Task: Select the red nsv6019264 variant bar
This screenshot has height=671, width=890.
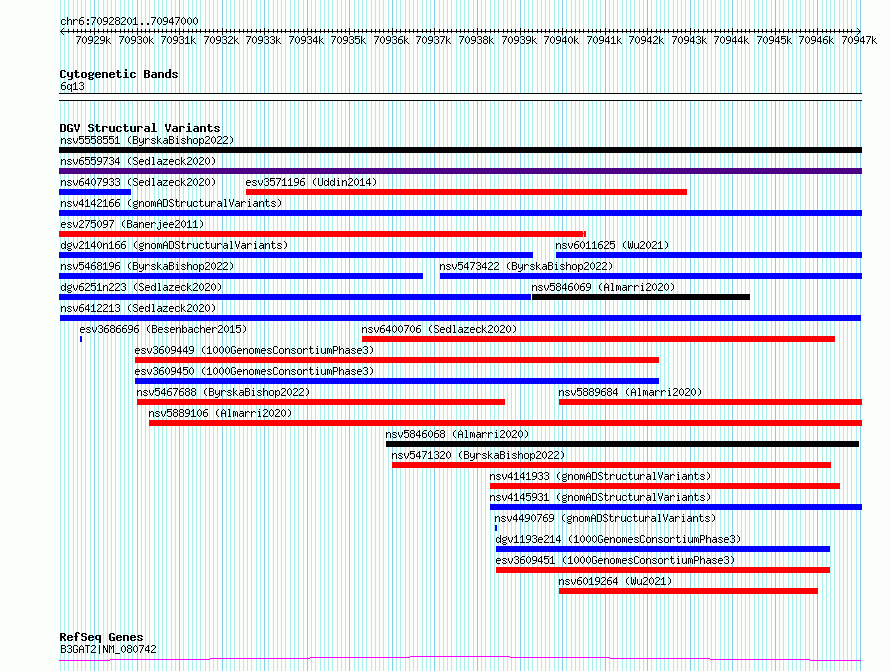Action: 688,591
